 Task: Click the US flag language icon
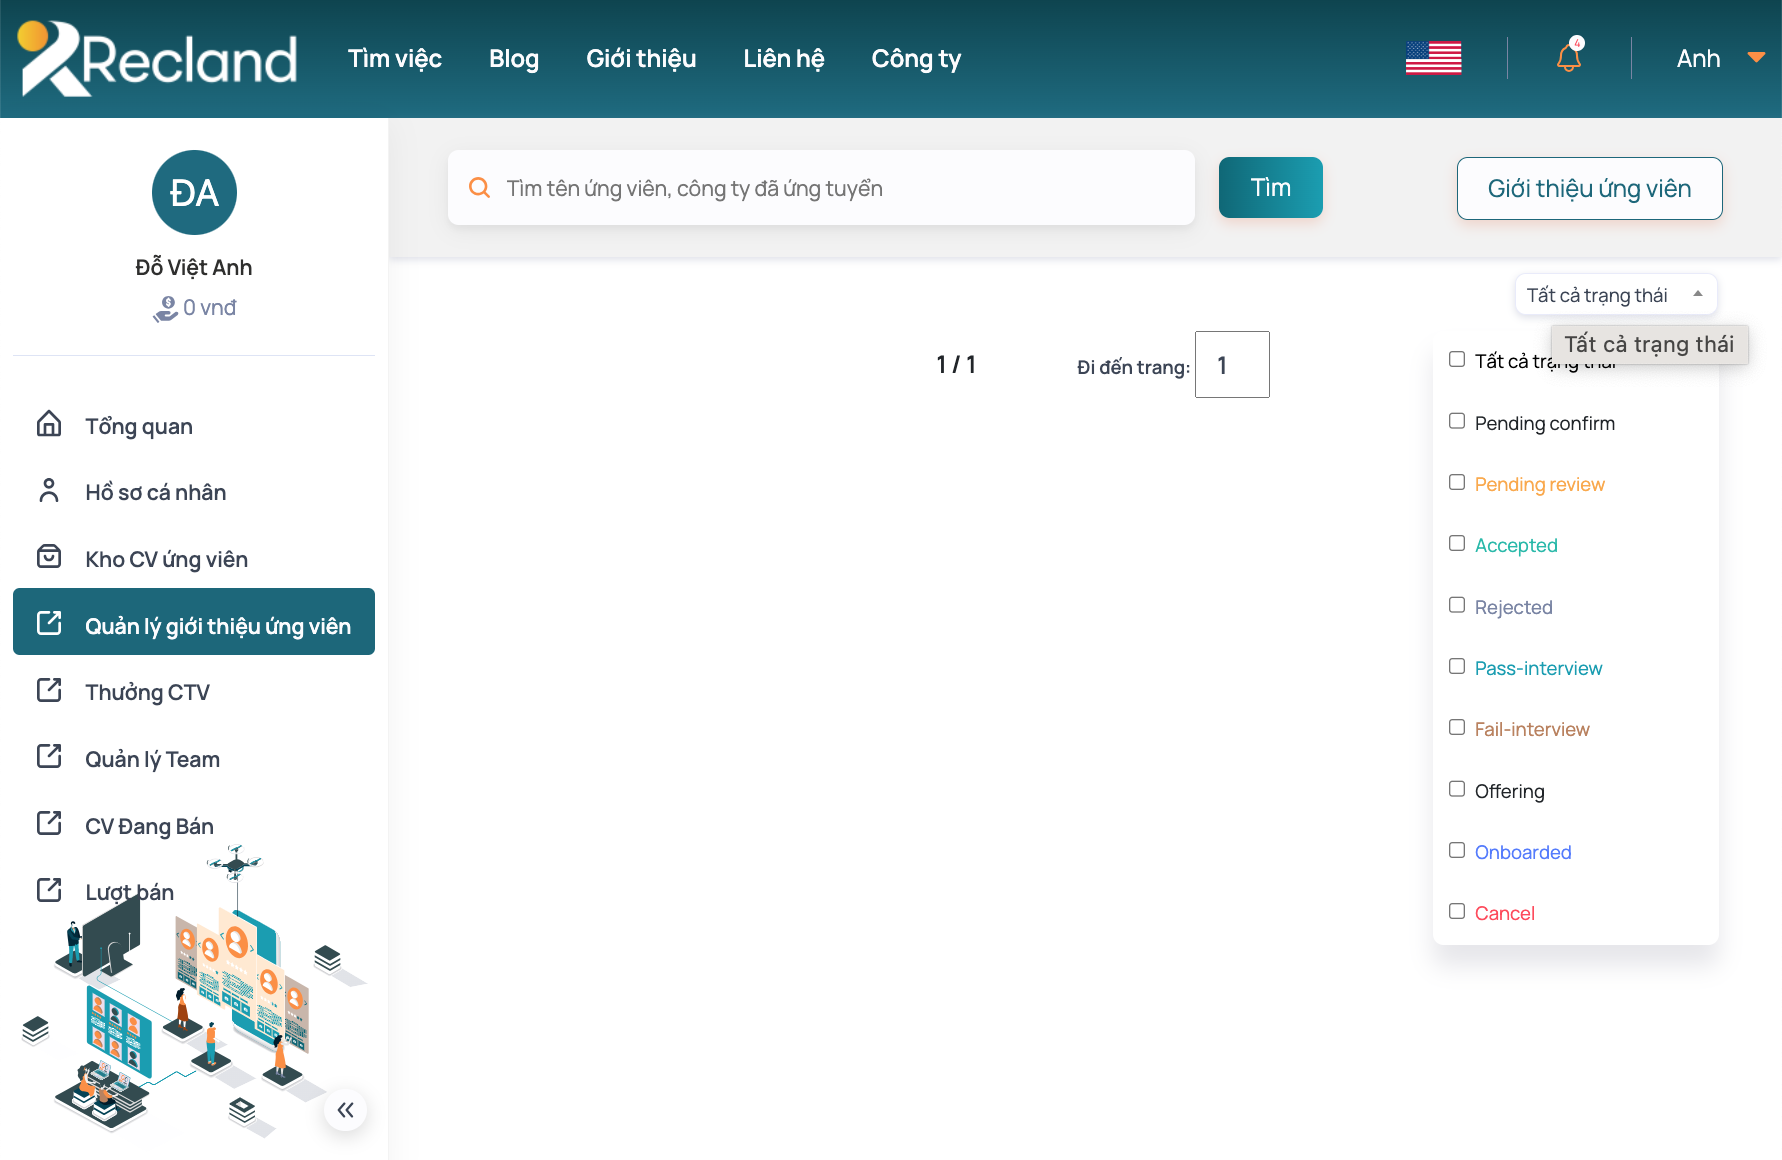click(1433, 59)
